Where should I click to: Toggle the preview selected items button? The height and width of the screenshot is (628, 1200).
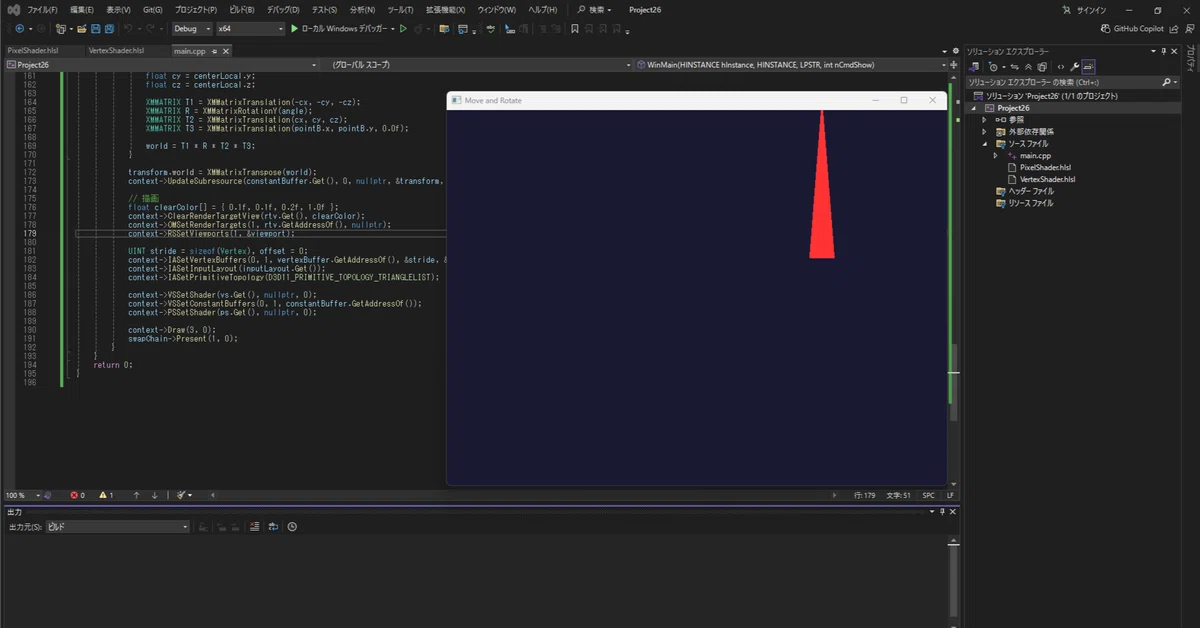pyautogui.click(x=1088, y=67)
